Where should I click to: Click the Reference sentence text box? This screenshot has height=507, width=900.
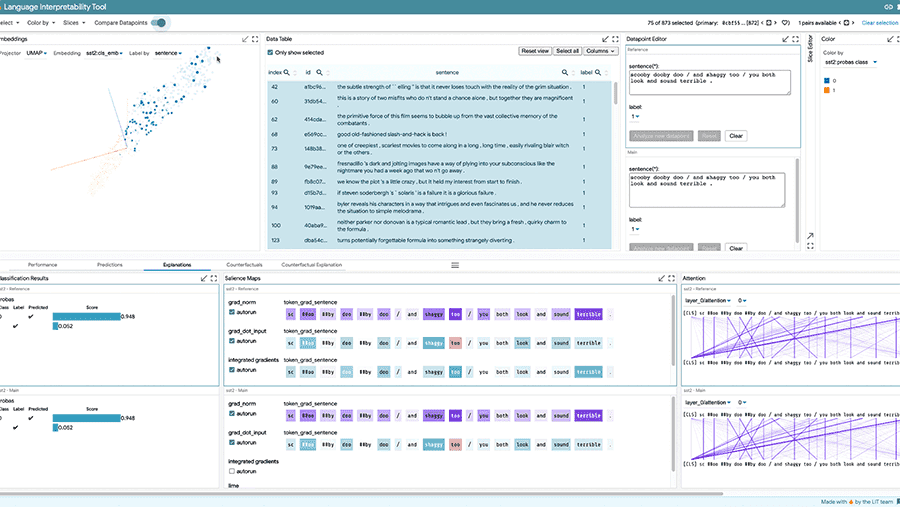(x=709, y=81)
